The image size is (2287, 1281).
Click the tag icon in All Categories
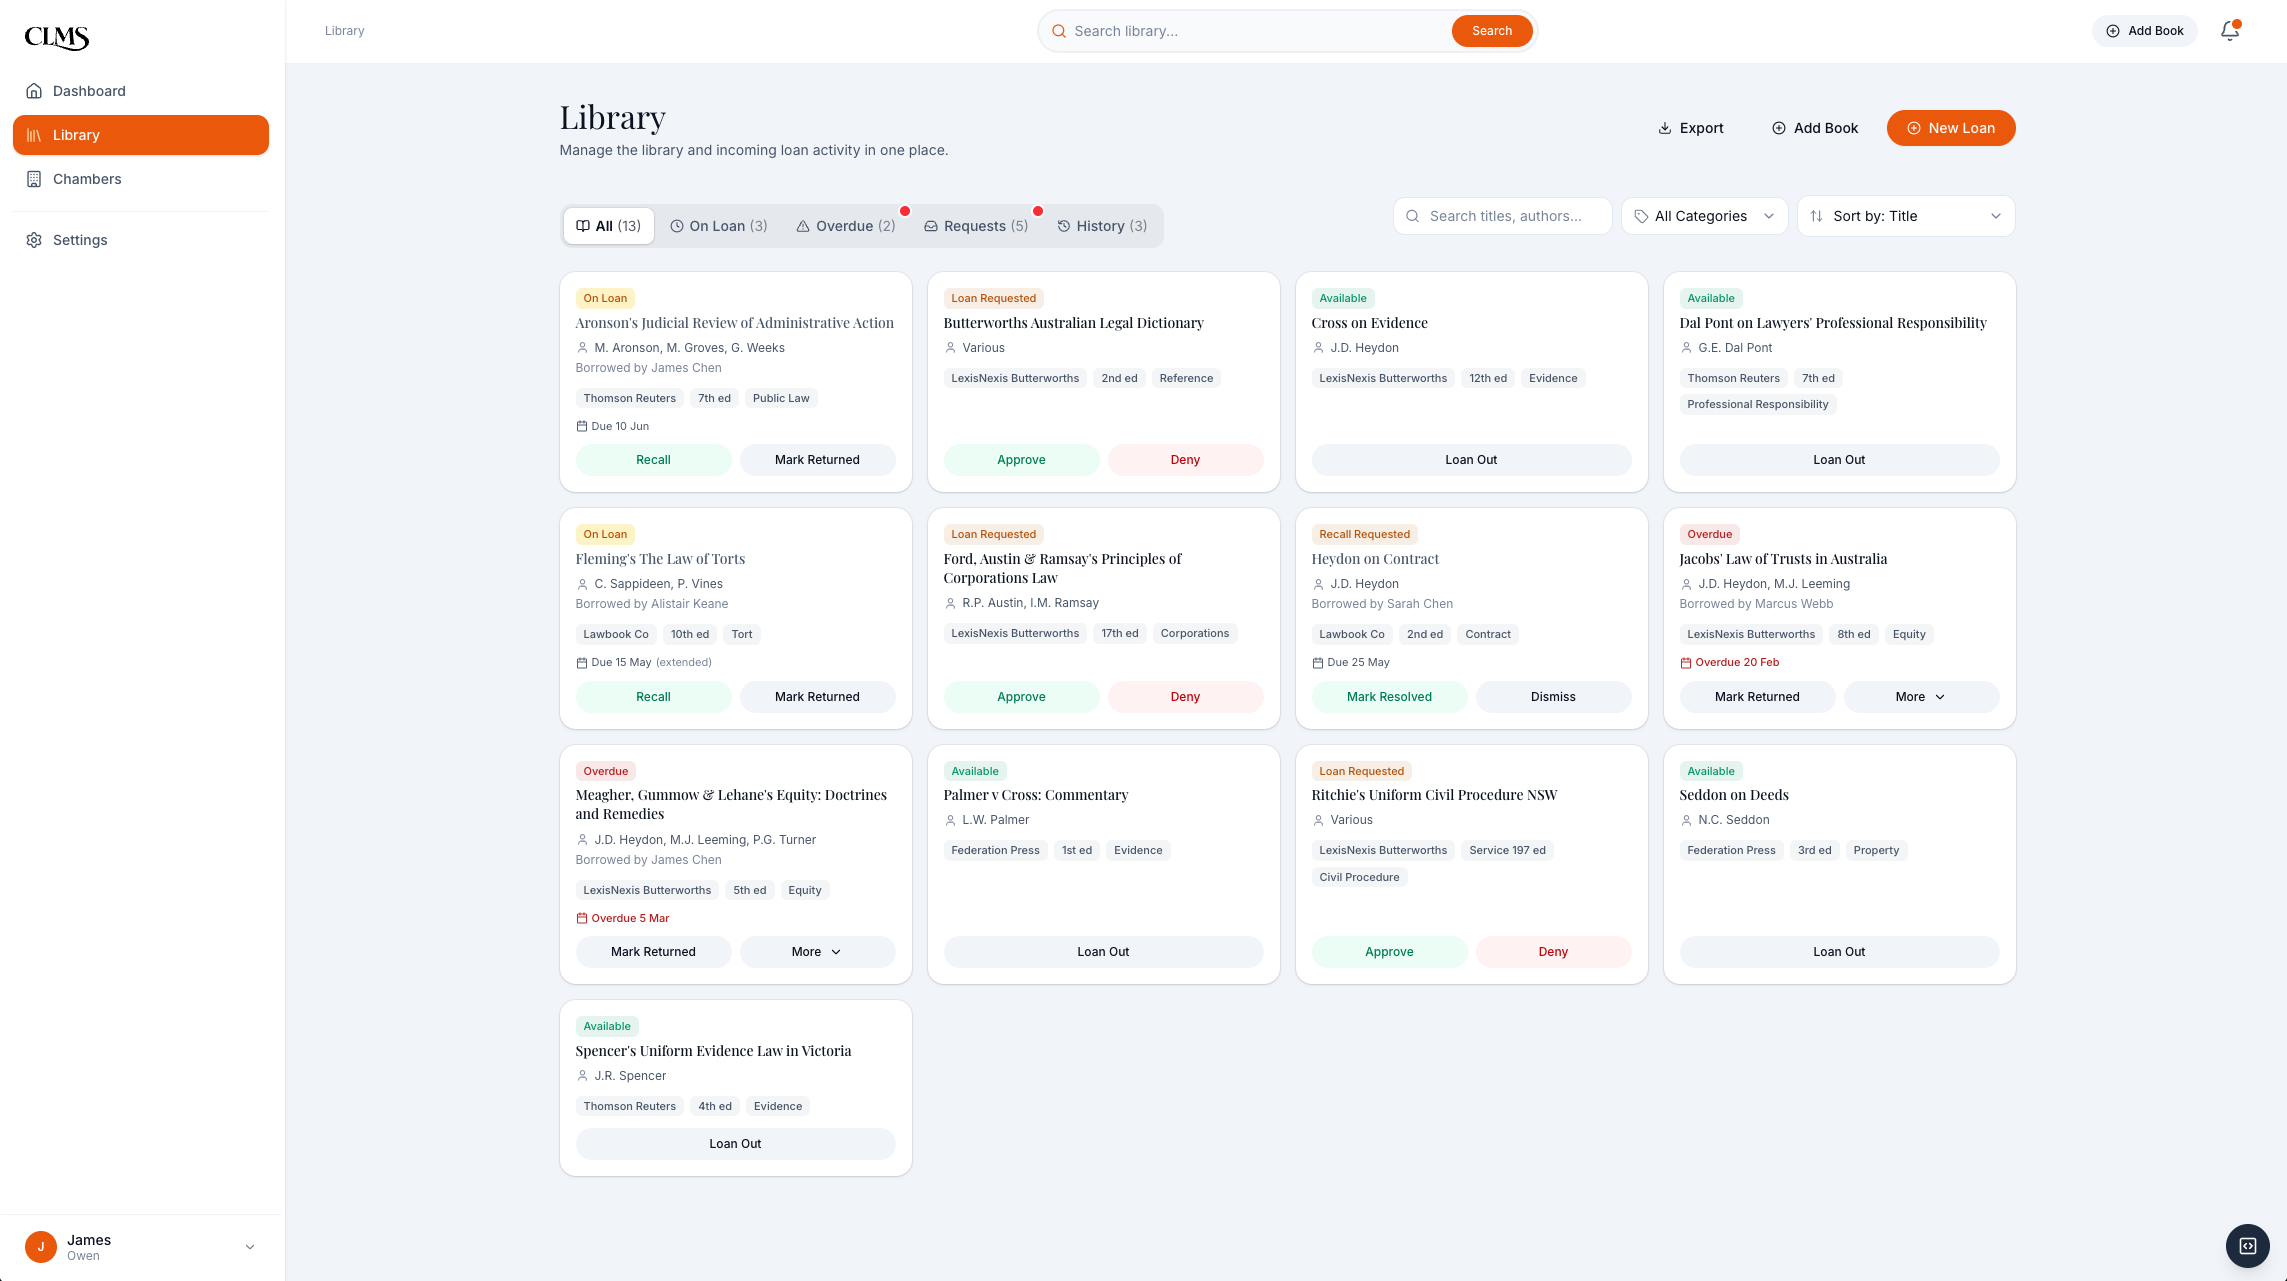[x=1641, y=216]
